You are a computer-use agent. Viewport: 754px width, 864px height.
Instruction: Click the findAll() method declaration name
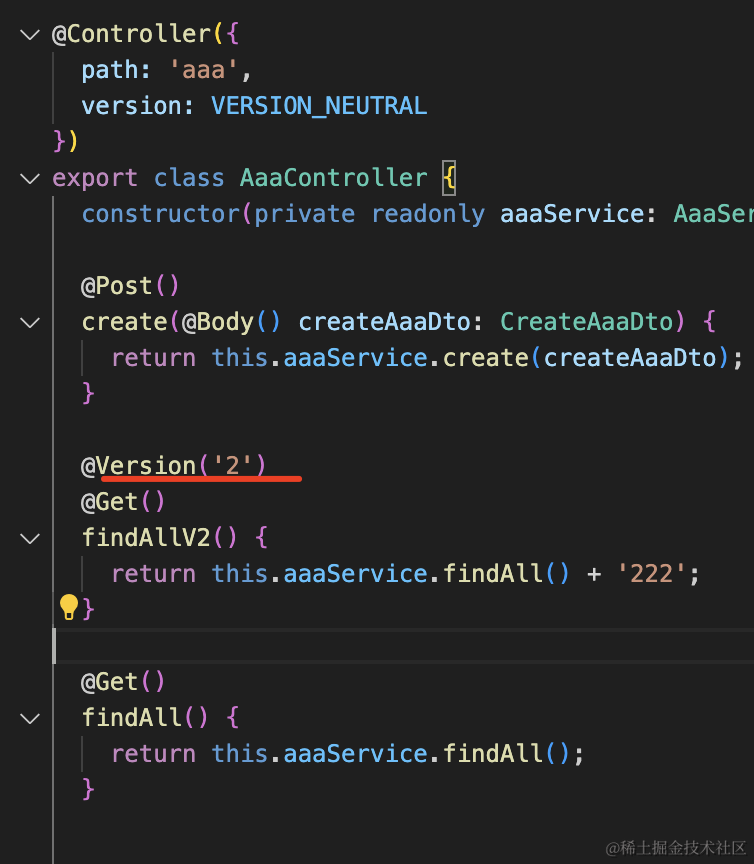pyautogui.click(x=132, y=717)
